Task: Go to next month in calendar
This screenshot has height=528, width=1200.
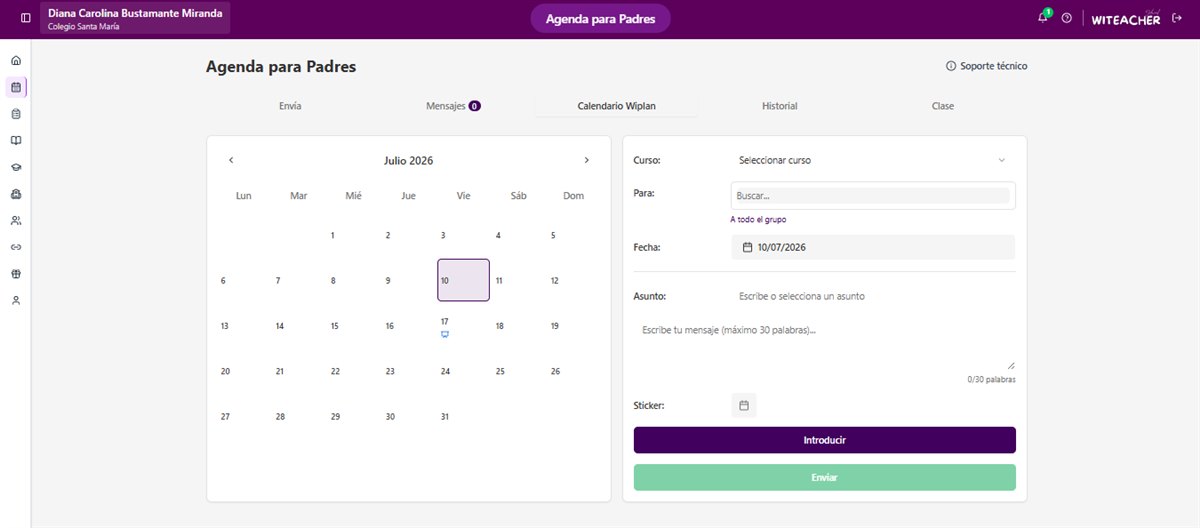Action: [587, 160]
